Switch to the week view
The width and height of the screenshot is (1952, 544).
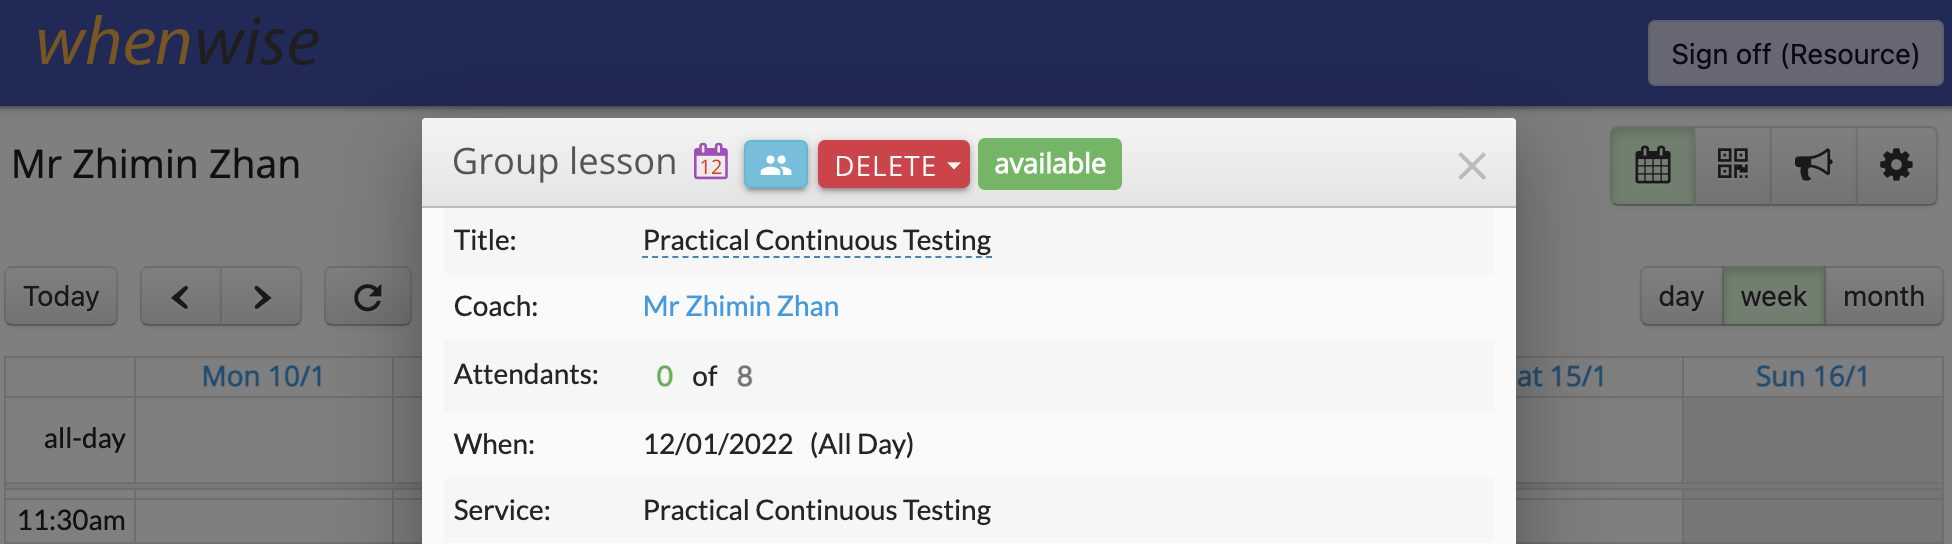pos(1773,296)
